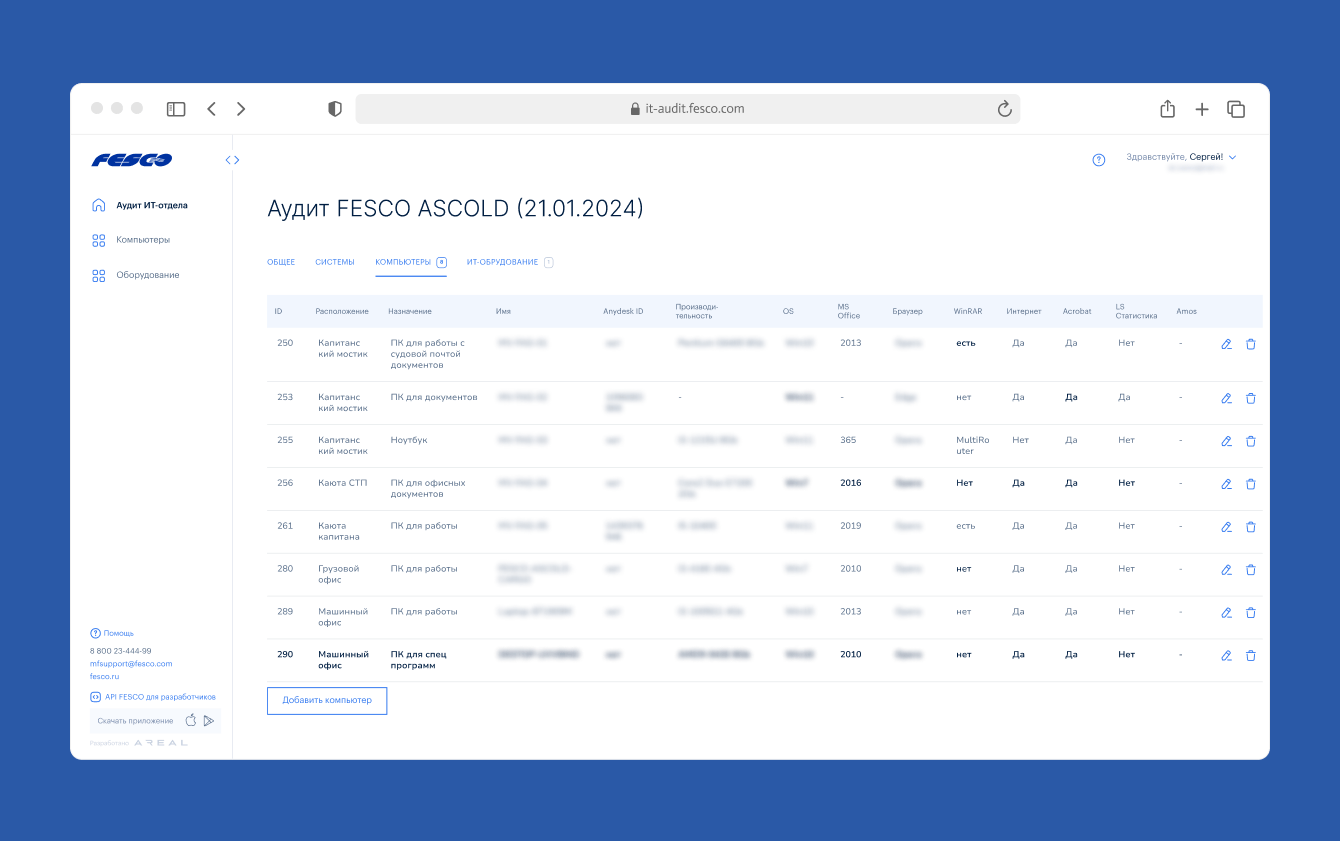1340x841 pixels.
Task: Click the ID column header
Action: [279, 311]
